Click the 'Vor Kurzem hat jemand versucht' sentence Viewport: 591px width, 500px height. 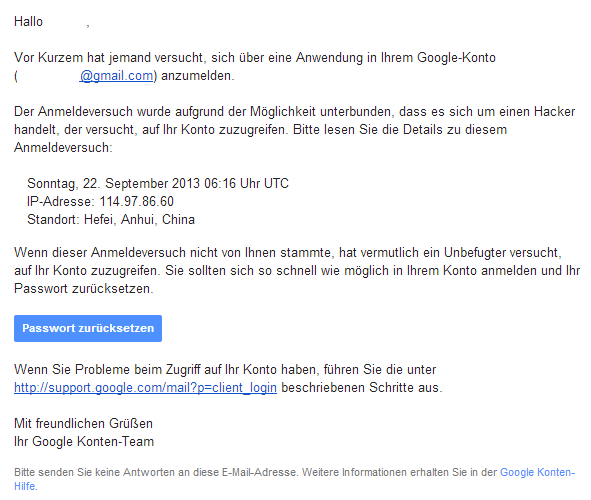255,67
